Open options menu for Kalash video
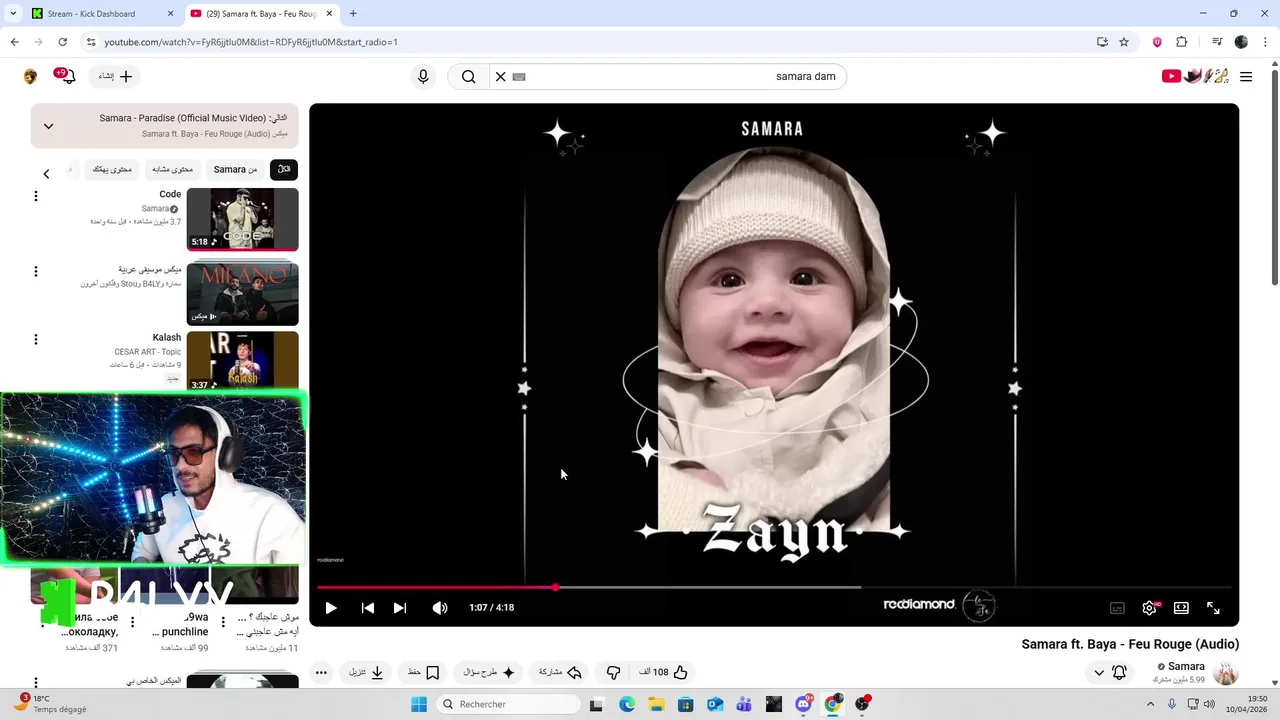Viewport: 1280px width, 720px height. click(36, 340)
